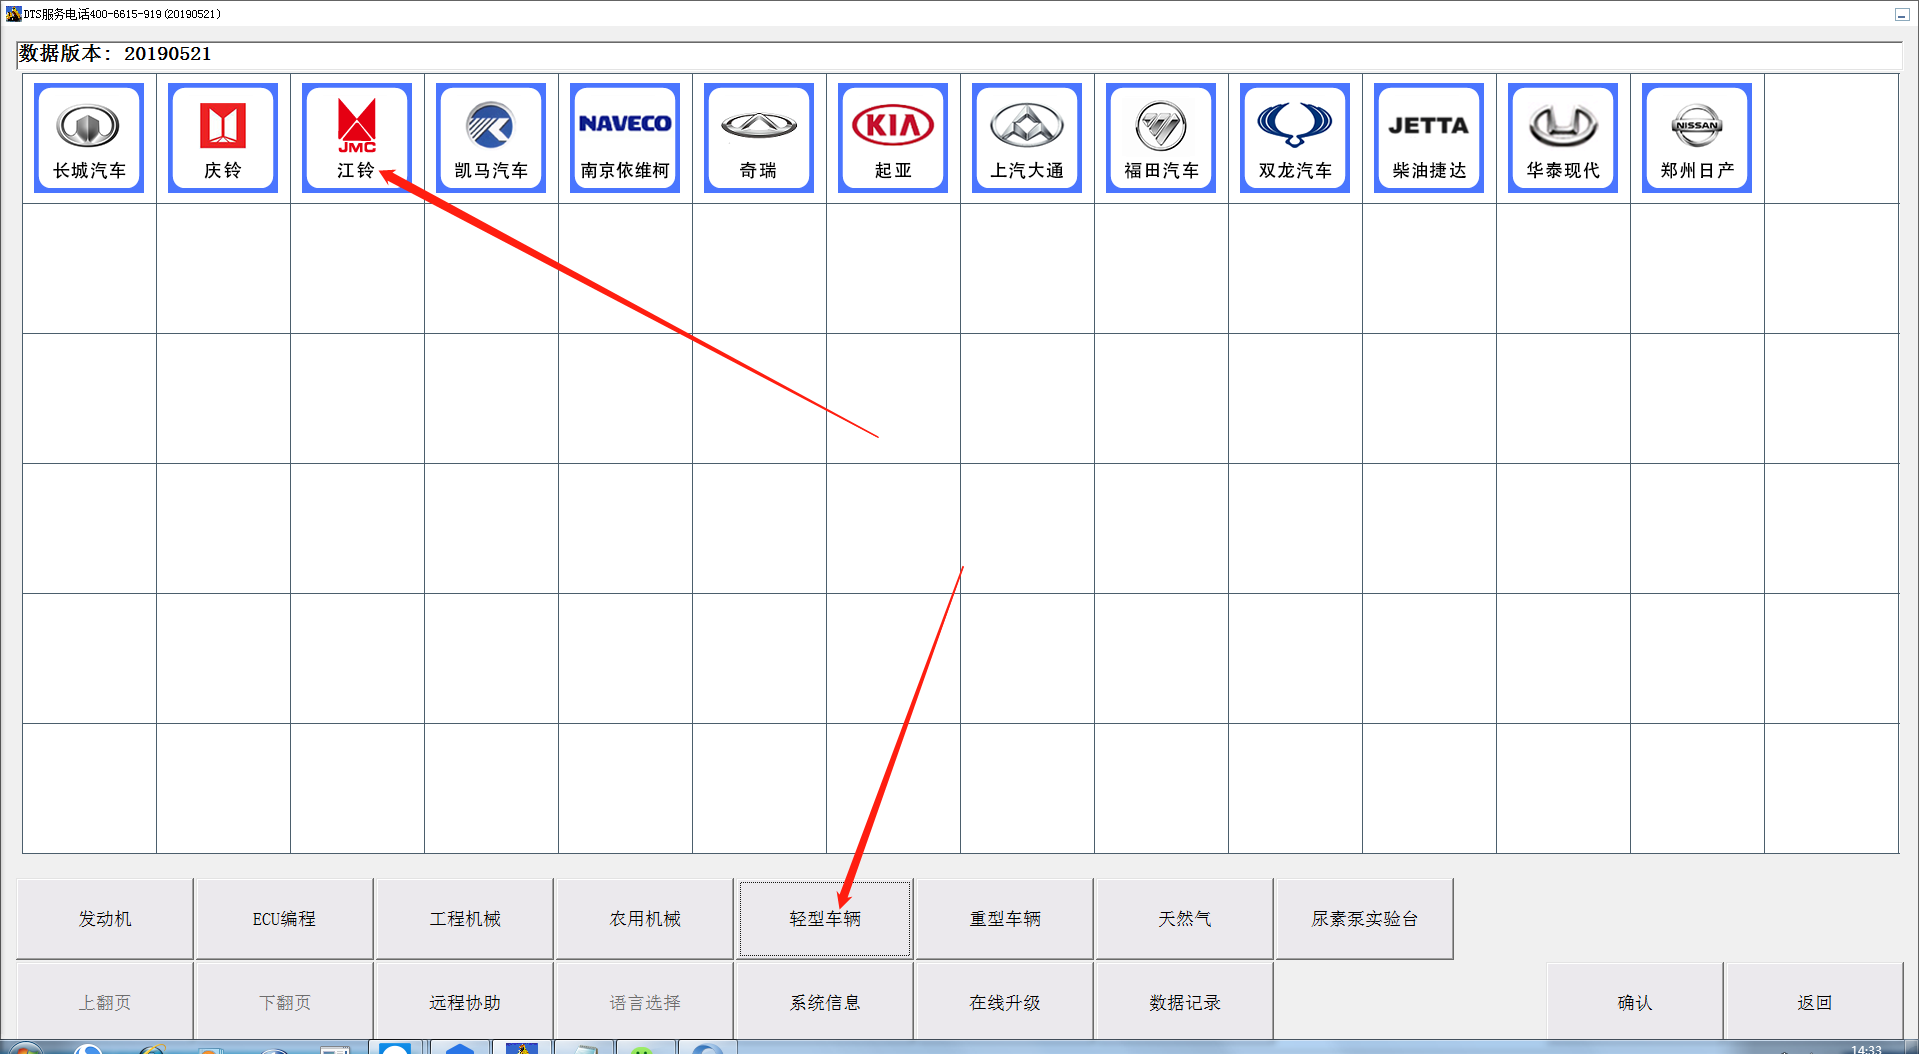
Task: Open the 柴油捷达 JETTA icon
Action: coord(1429,138)
